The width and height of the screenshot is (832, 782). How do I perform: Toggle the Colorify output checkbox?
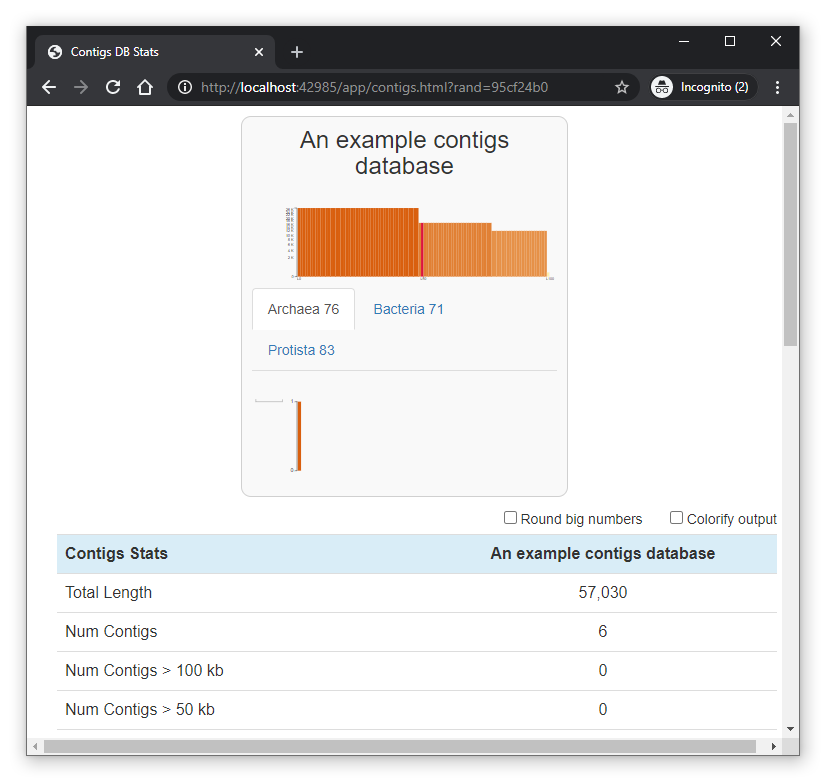[x=676, y=518]
